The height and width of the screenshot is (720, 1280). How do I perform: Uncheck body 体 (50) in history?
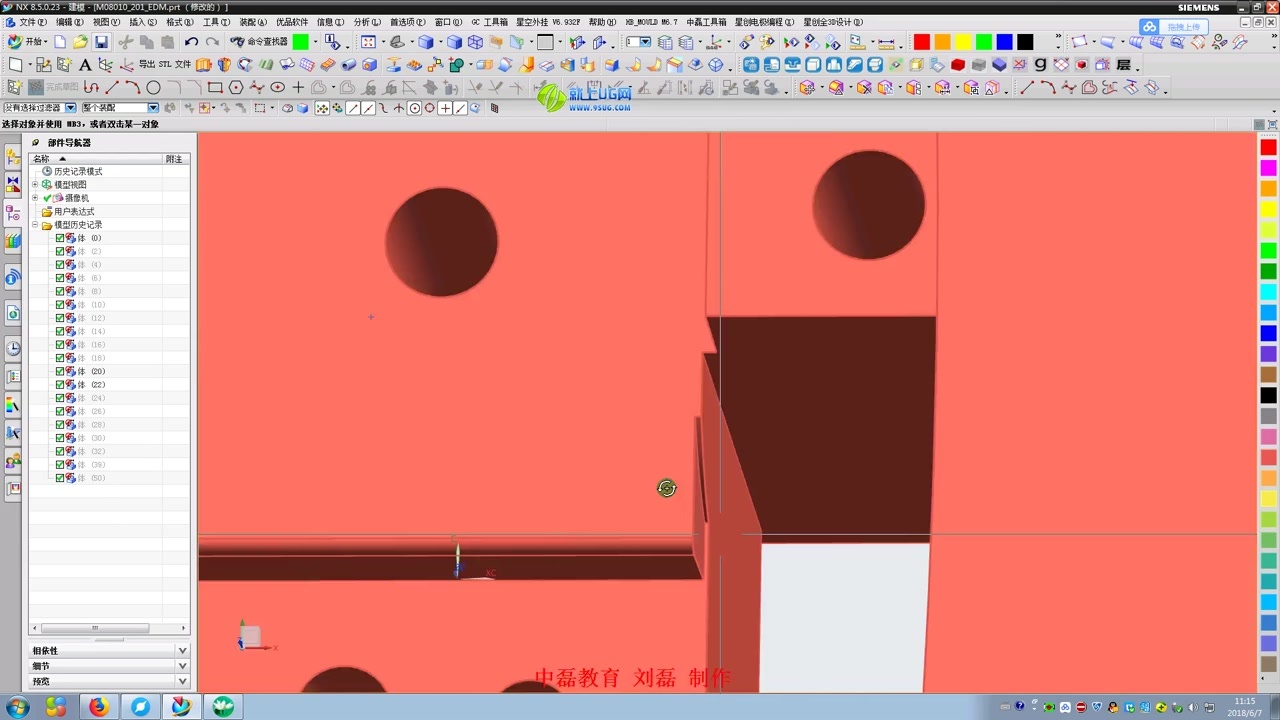click(60, 478)
